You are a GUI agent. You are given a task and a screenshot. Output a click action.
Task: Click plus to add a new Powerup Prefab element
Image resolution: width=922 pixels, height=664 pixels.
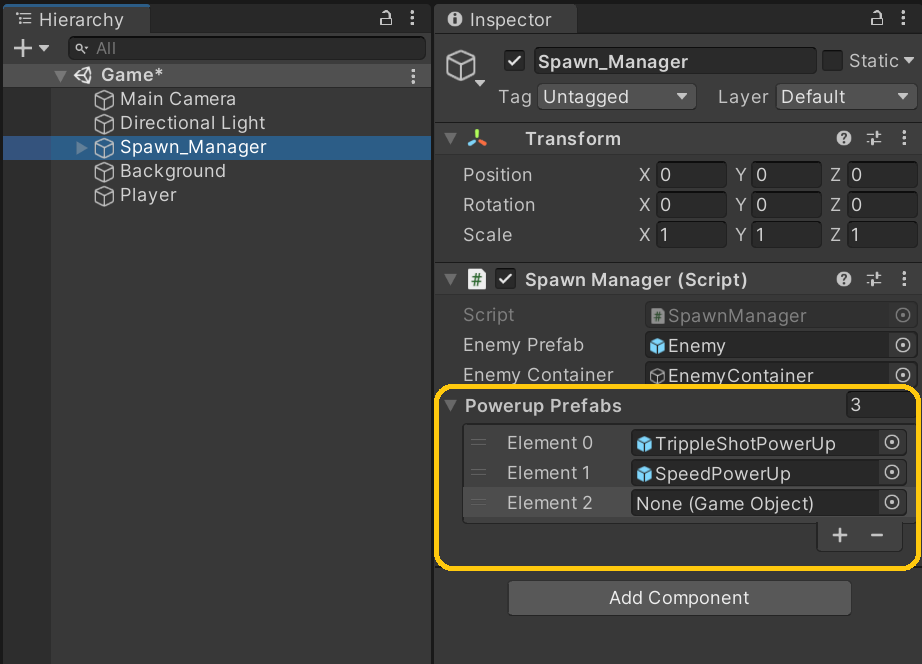(840, 535)
